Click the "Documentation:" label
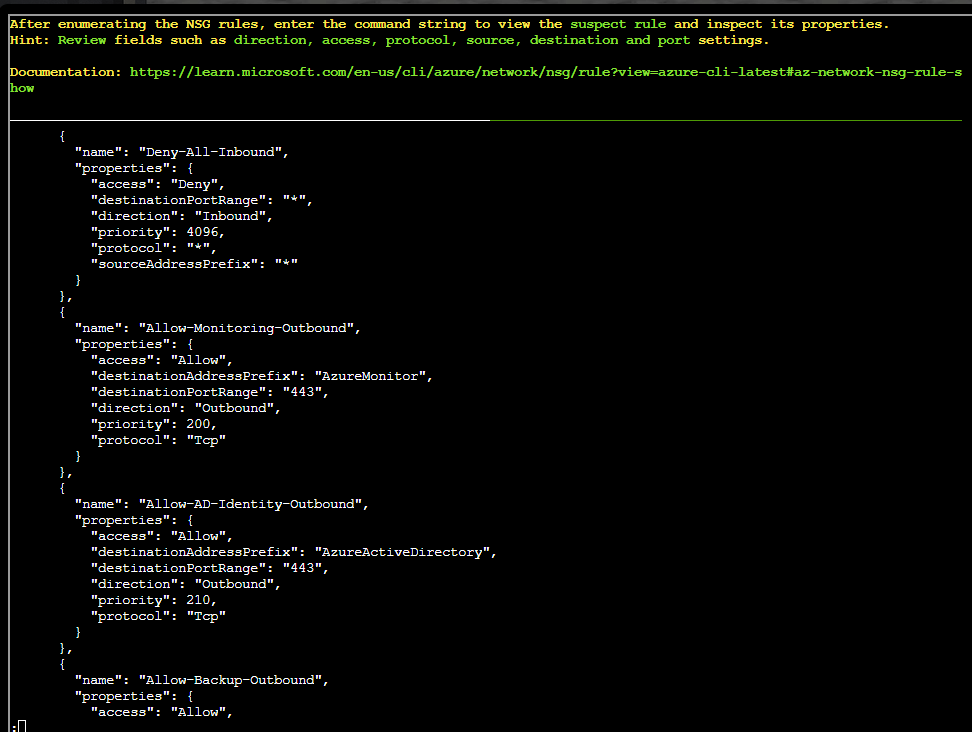972x732 pixels. [x=65, y=72]
